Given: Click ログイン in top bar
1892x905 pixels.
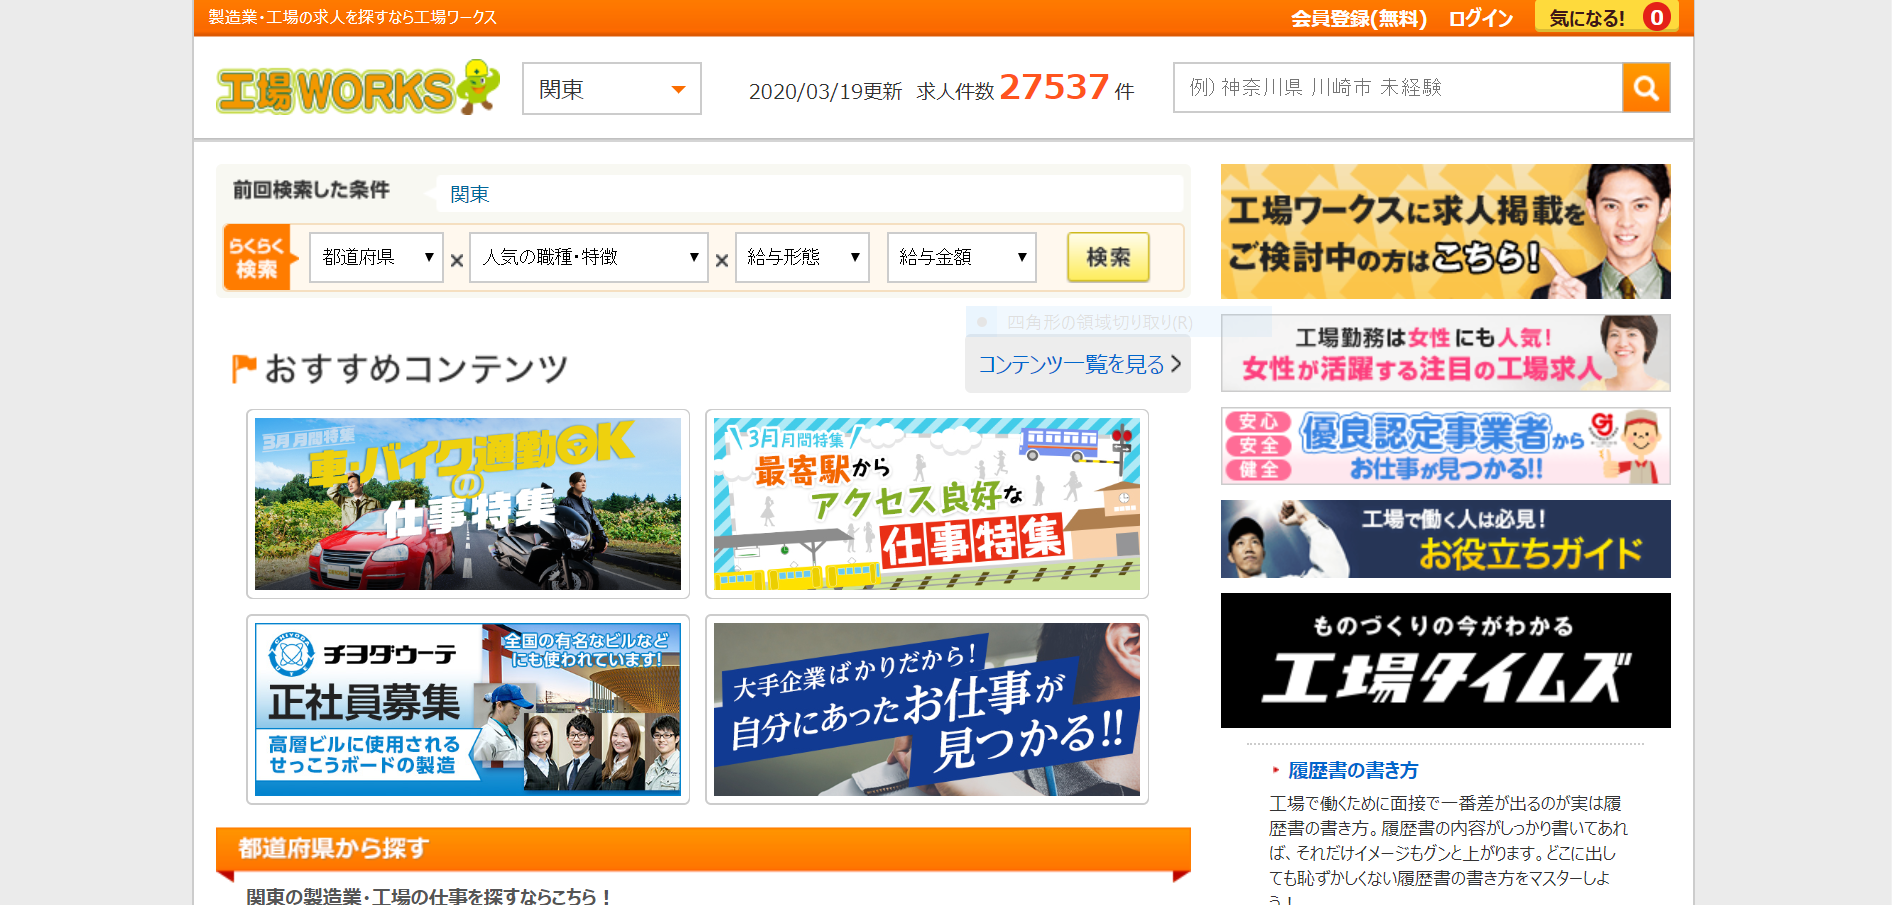Looking at the screenshot, I should pyautogui.click(x=1480, y=18).
